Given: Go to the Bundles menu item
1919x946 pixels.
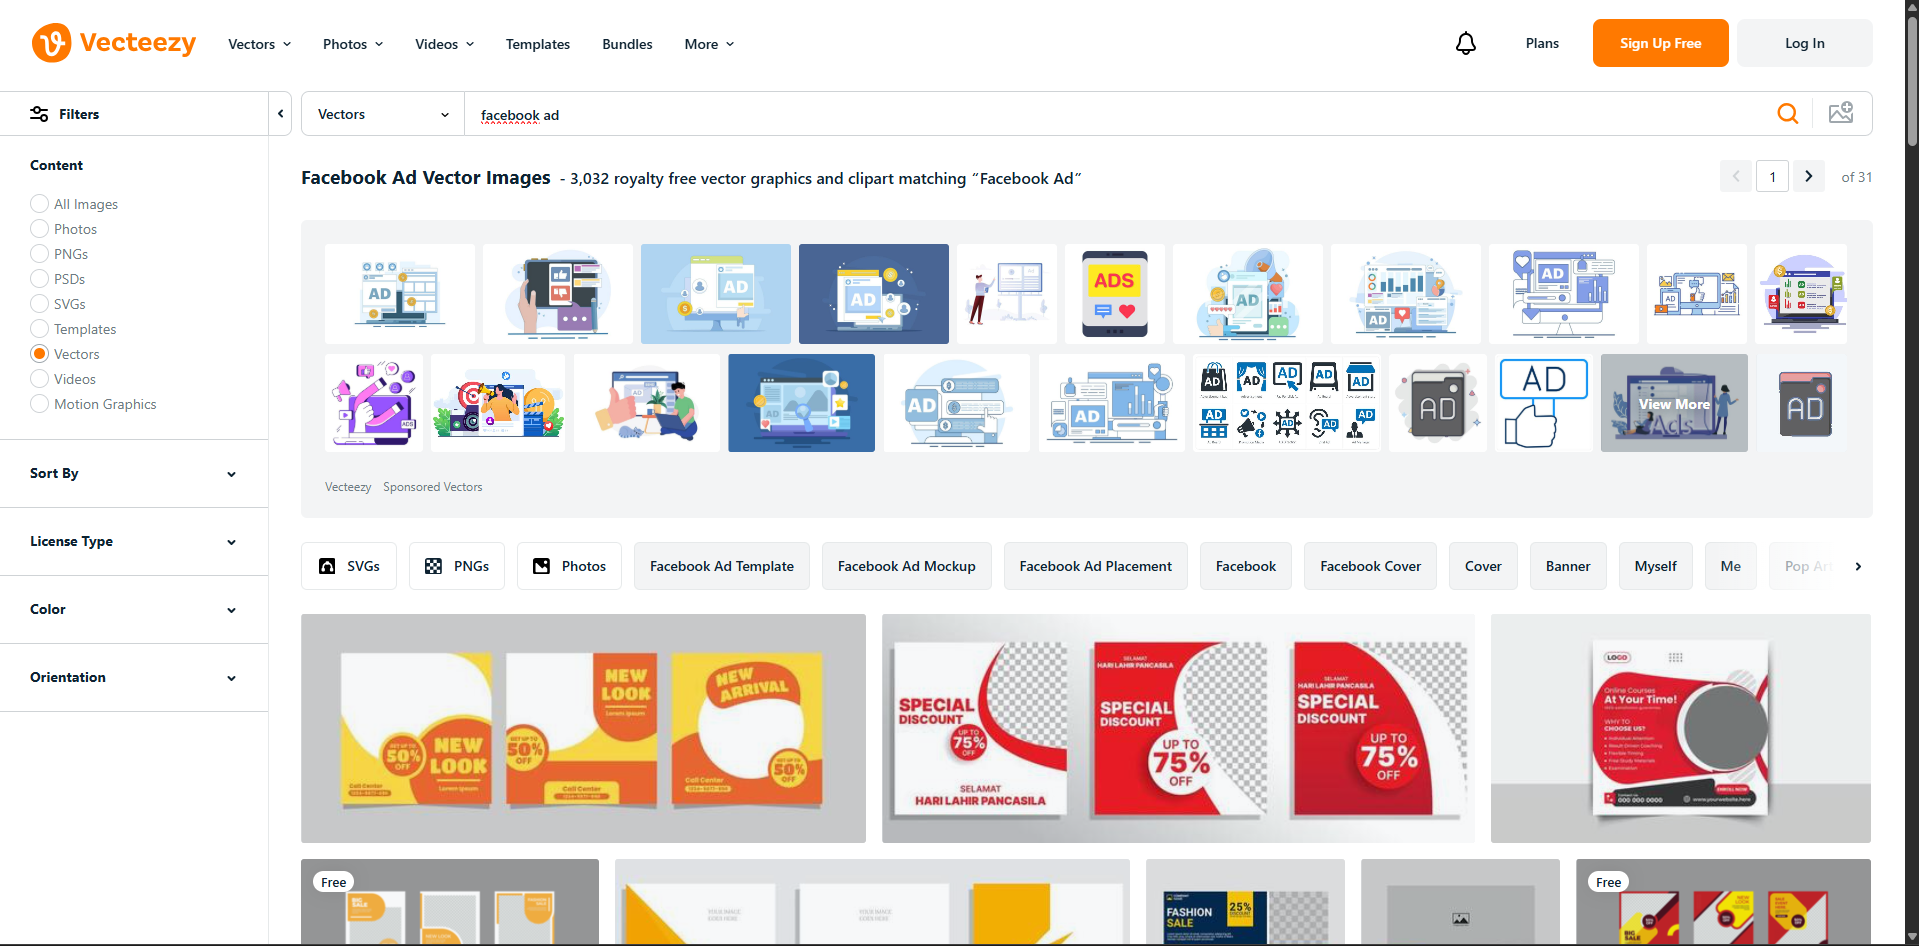Looking at the screenshot, I should coord(627,44).
